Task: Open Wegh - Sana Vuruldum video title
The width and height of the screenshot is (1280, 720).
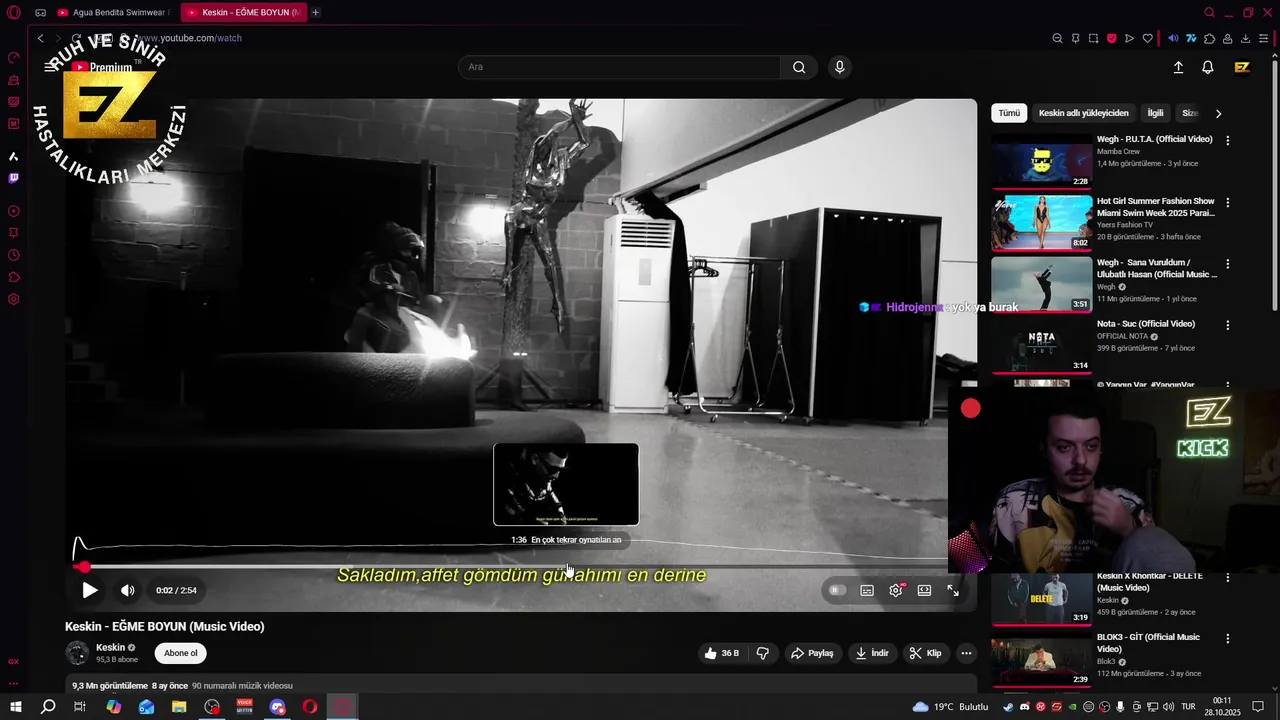Action: (1157, 268)
